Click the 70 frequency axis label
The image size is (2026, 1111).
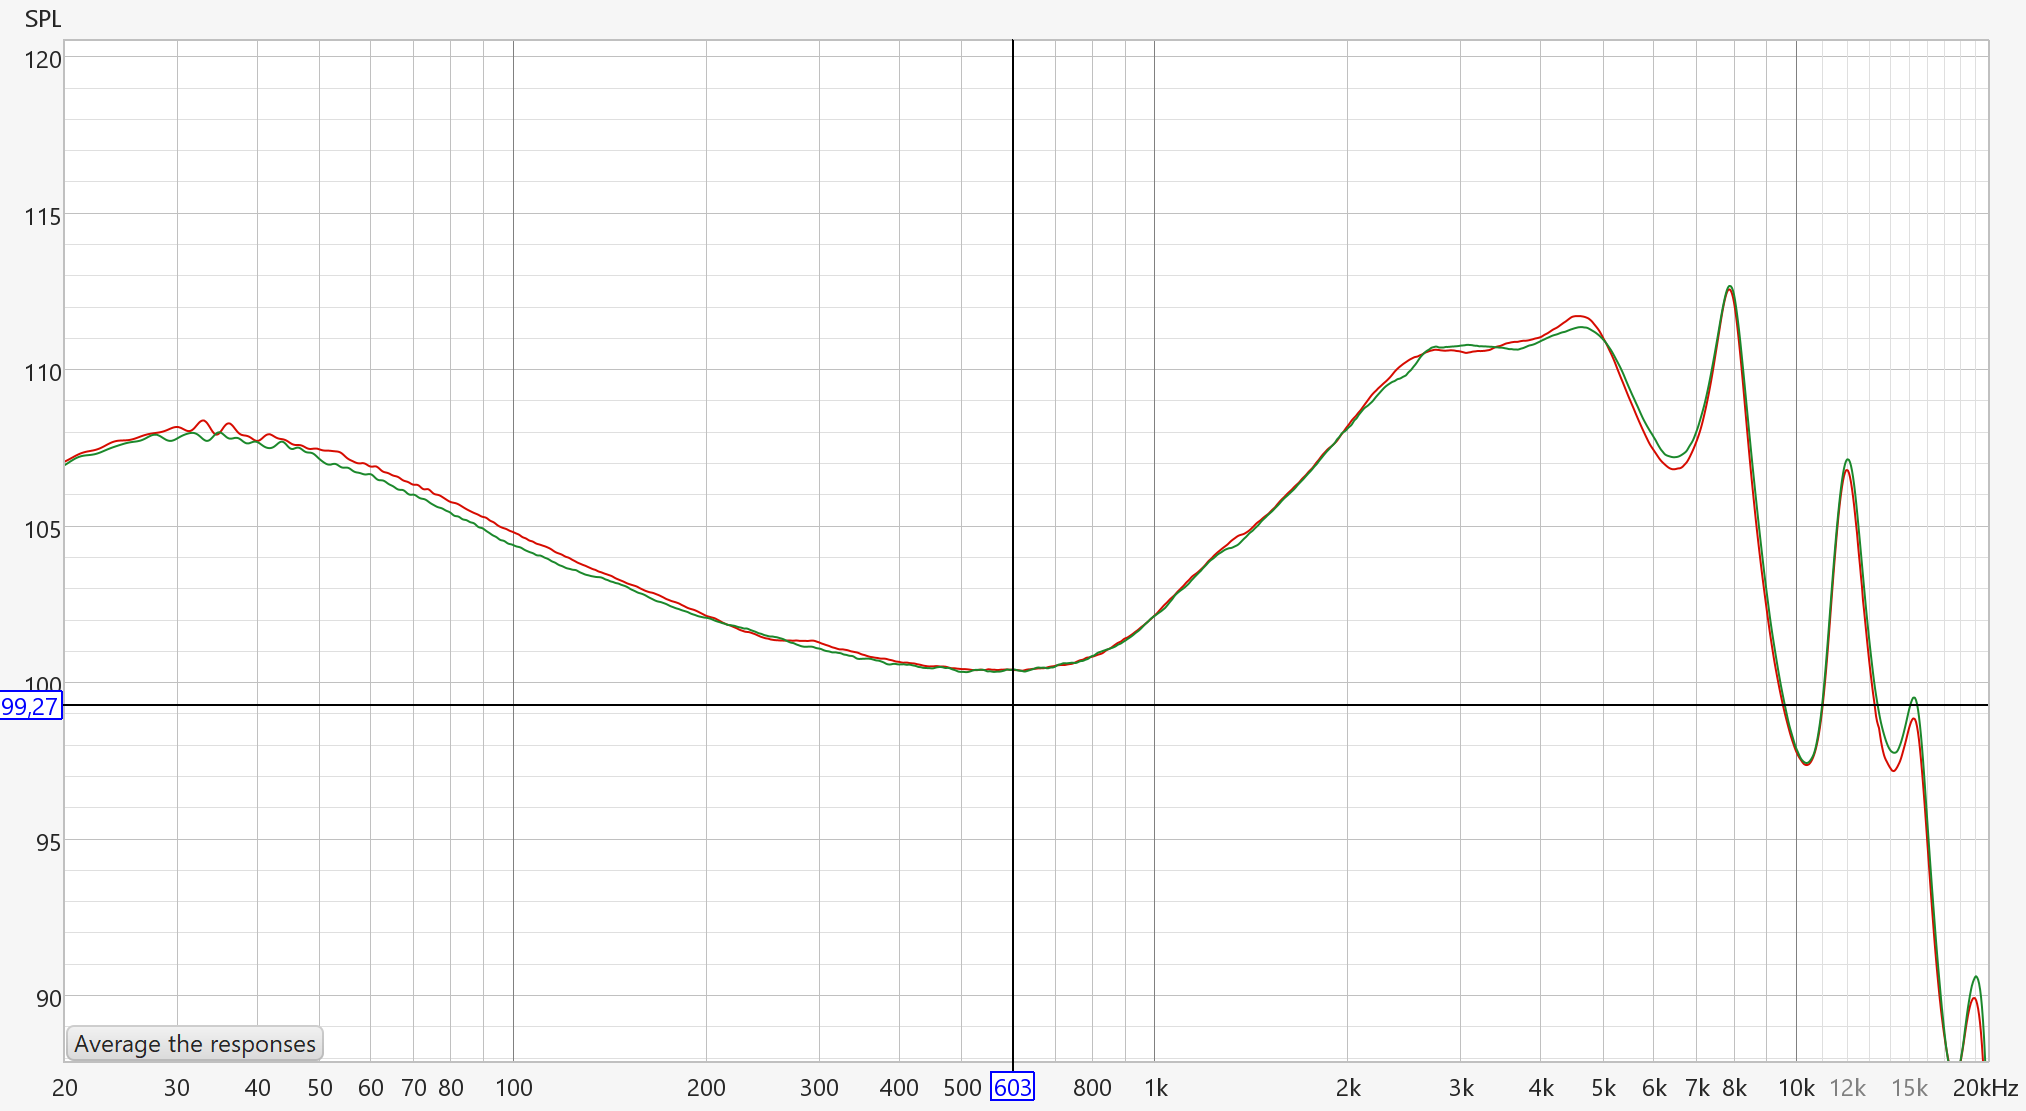414,1088
